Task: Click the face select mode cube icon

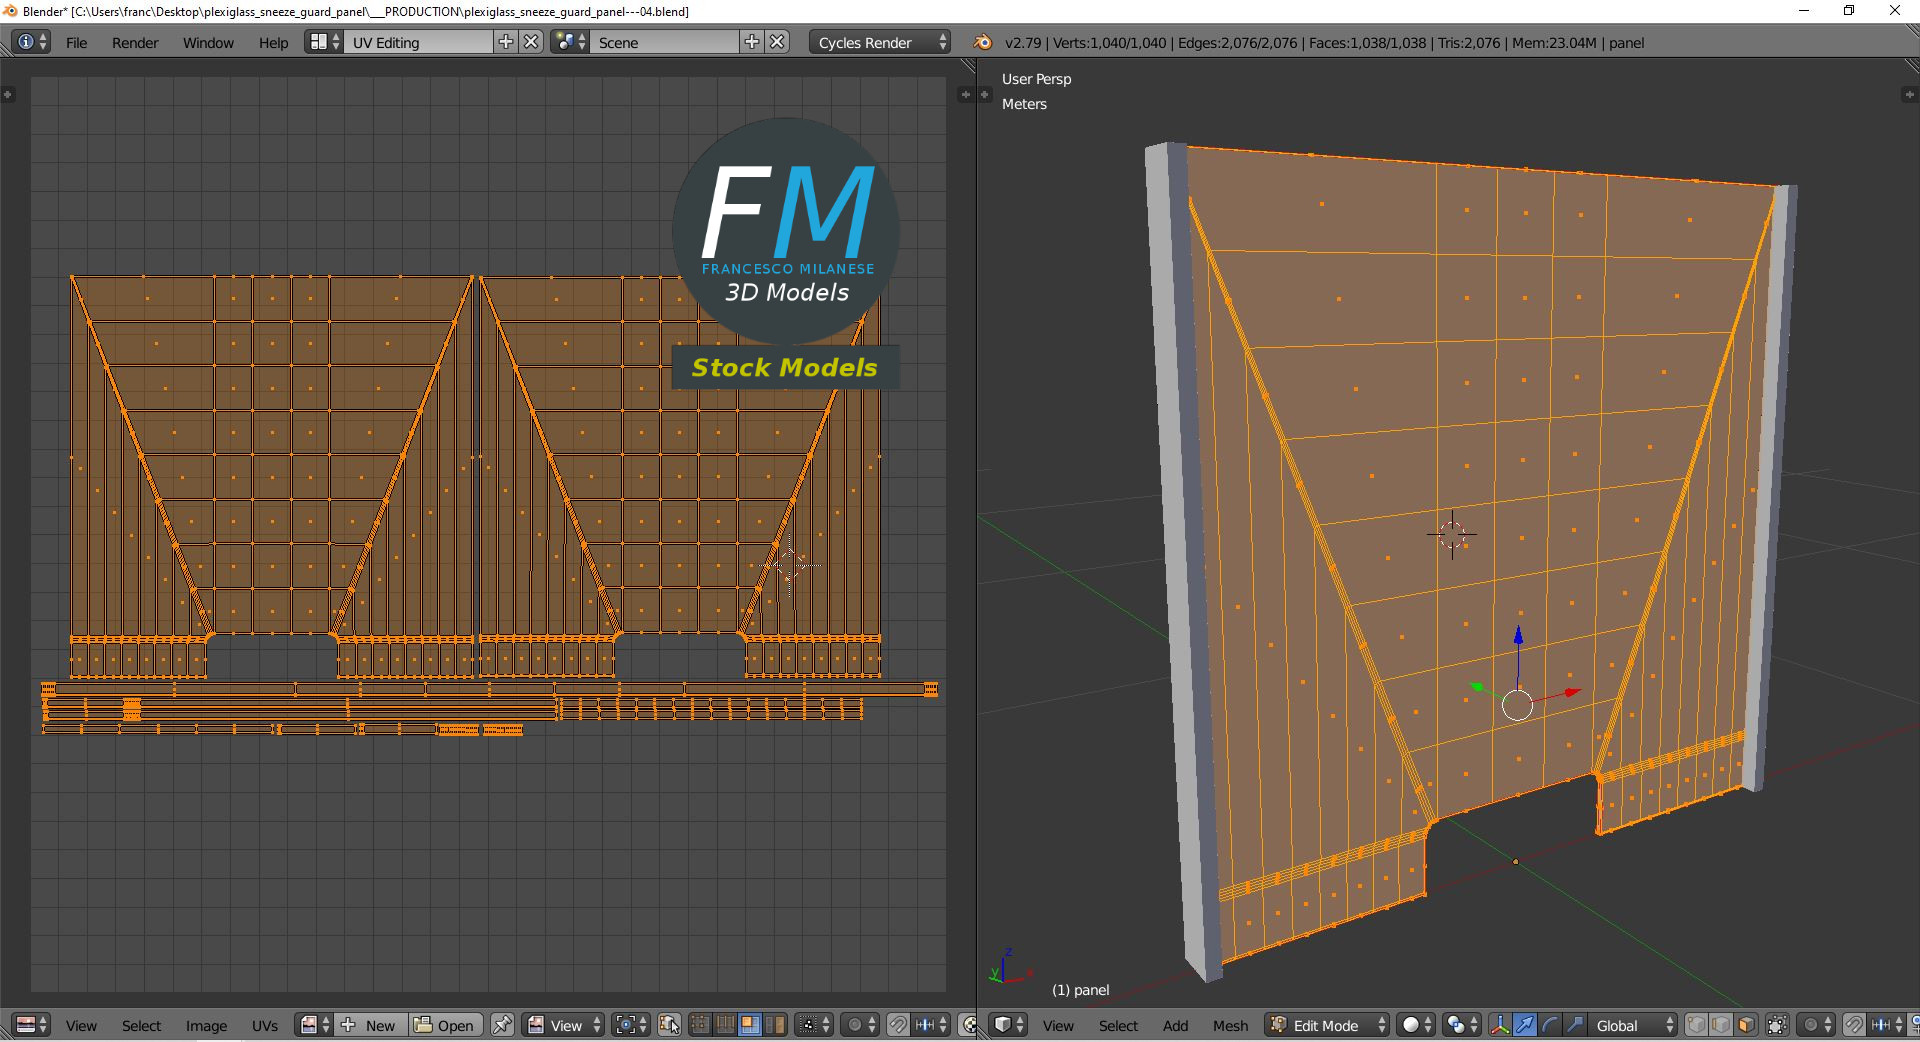Action: (1746, 1025)
